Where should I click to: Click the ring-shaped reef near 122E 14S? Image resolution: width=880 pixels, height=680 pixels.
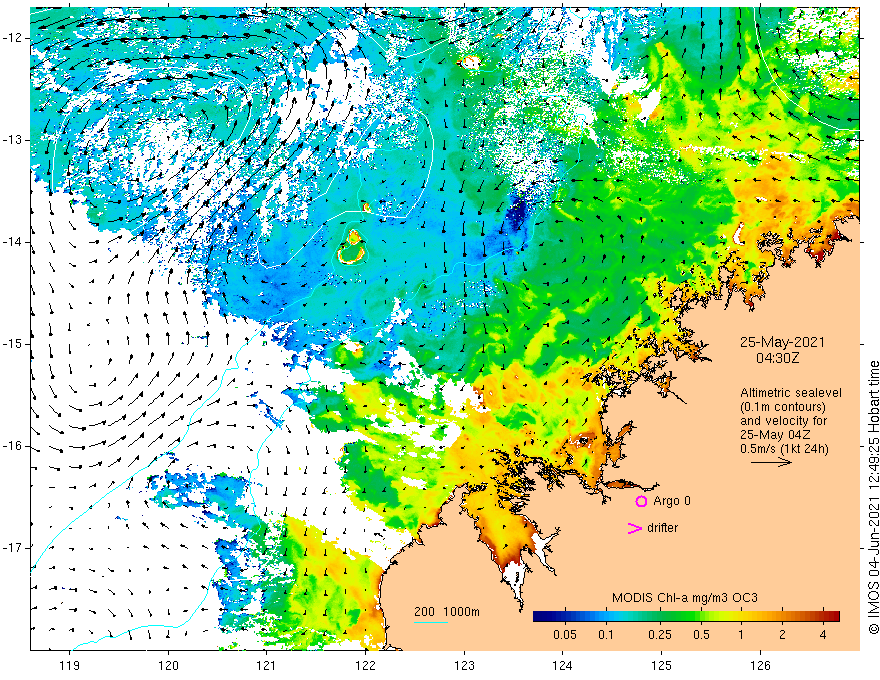[x=352, y=247]
